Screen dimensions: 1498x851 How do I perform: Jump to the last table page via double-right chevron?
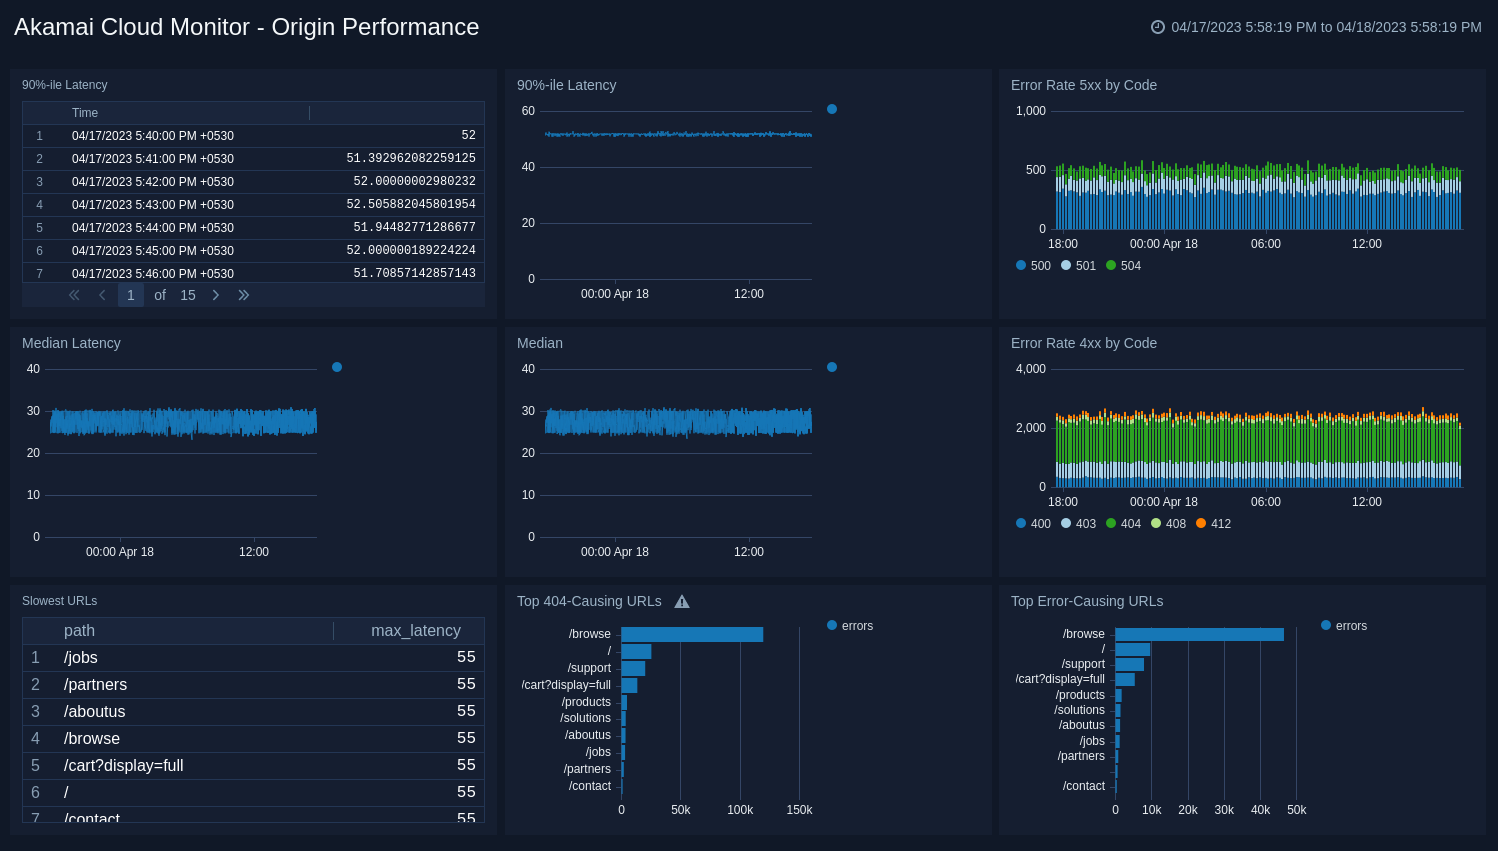tap(243, 294)
